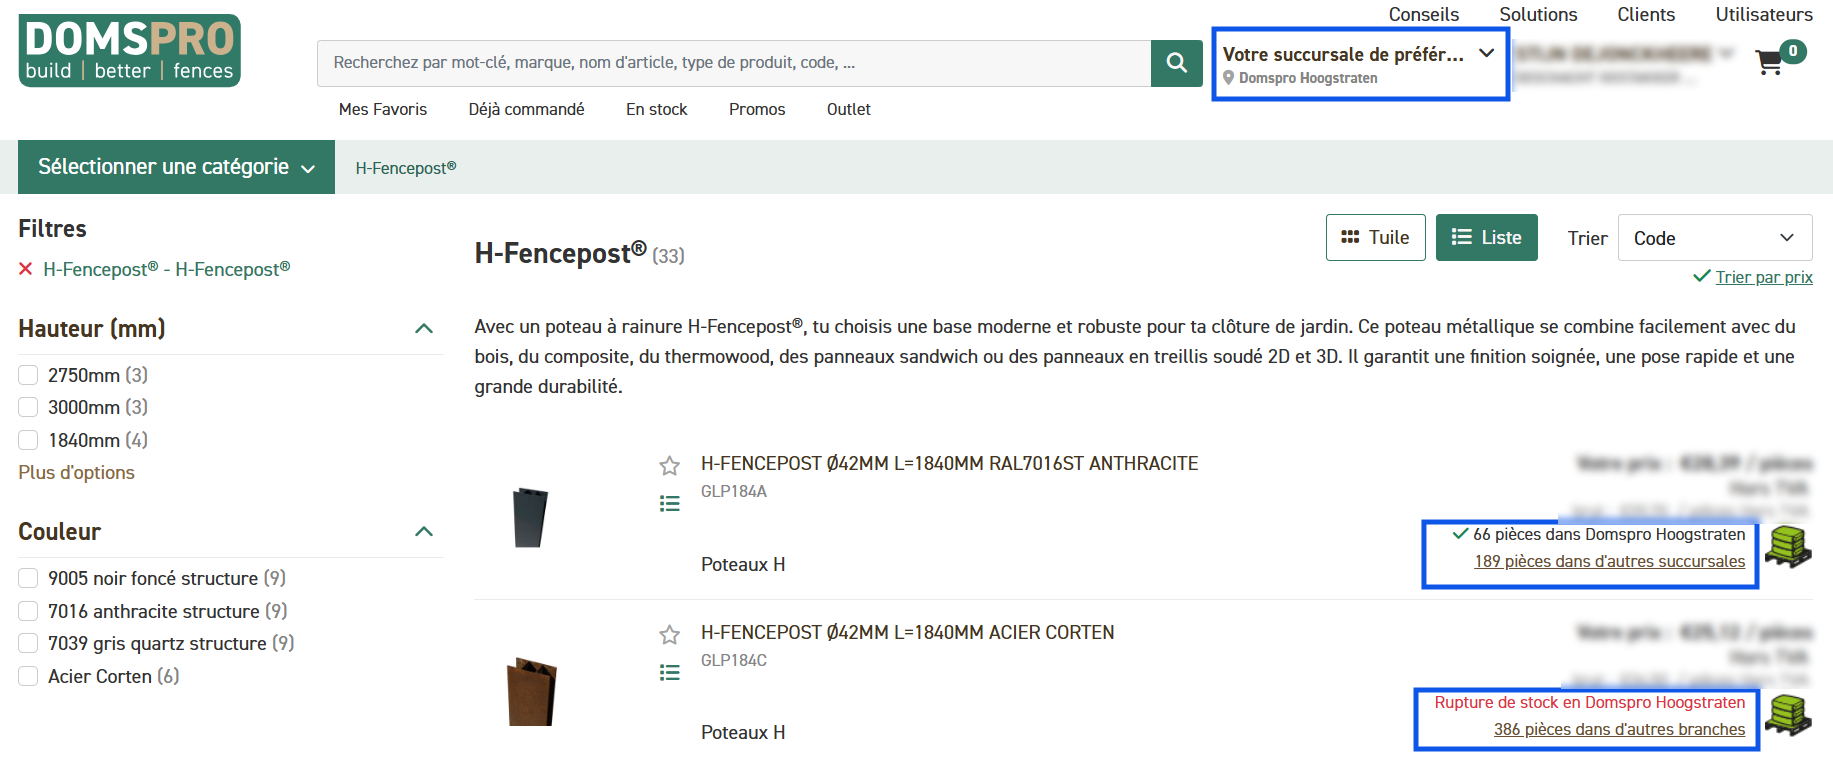The width and height of the screenshot is (1833, 757).
Task: Check the 2750mm height filter
Action: (x=28, y=375)
